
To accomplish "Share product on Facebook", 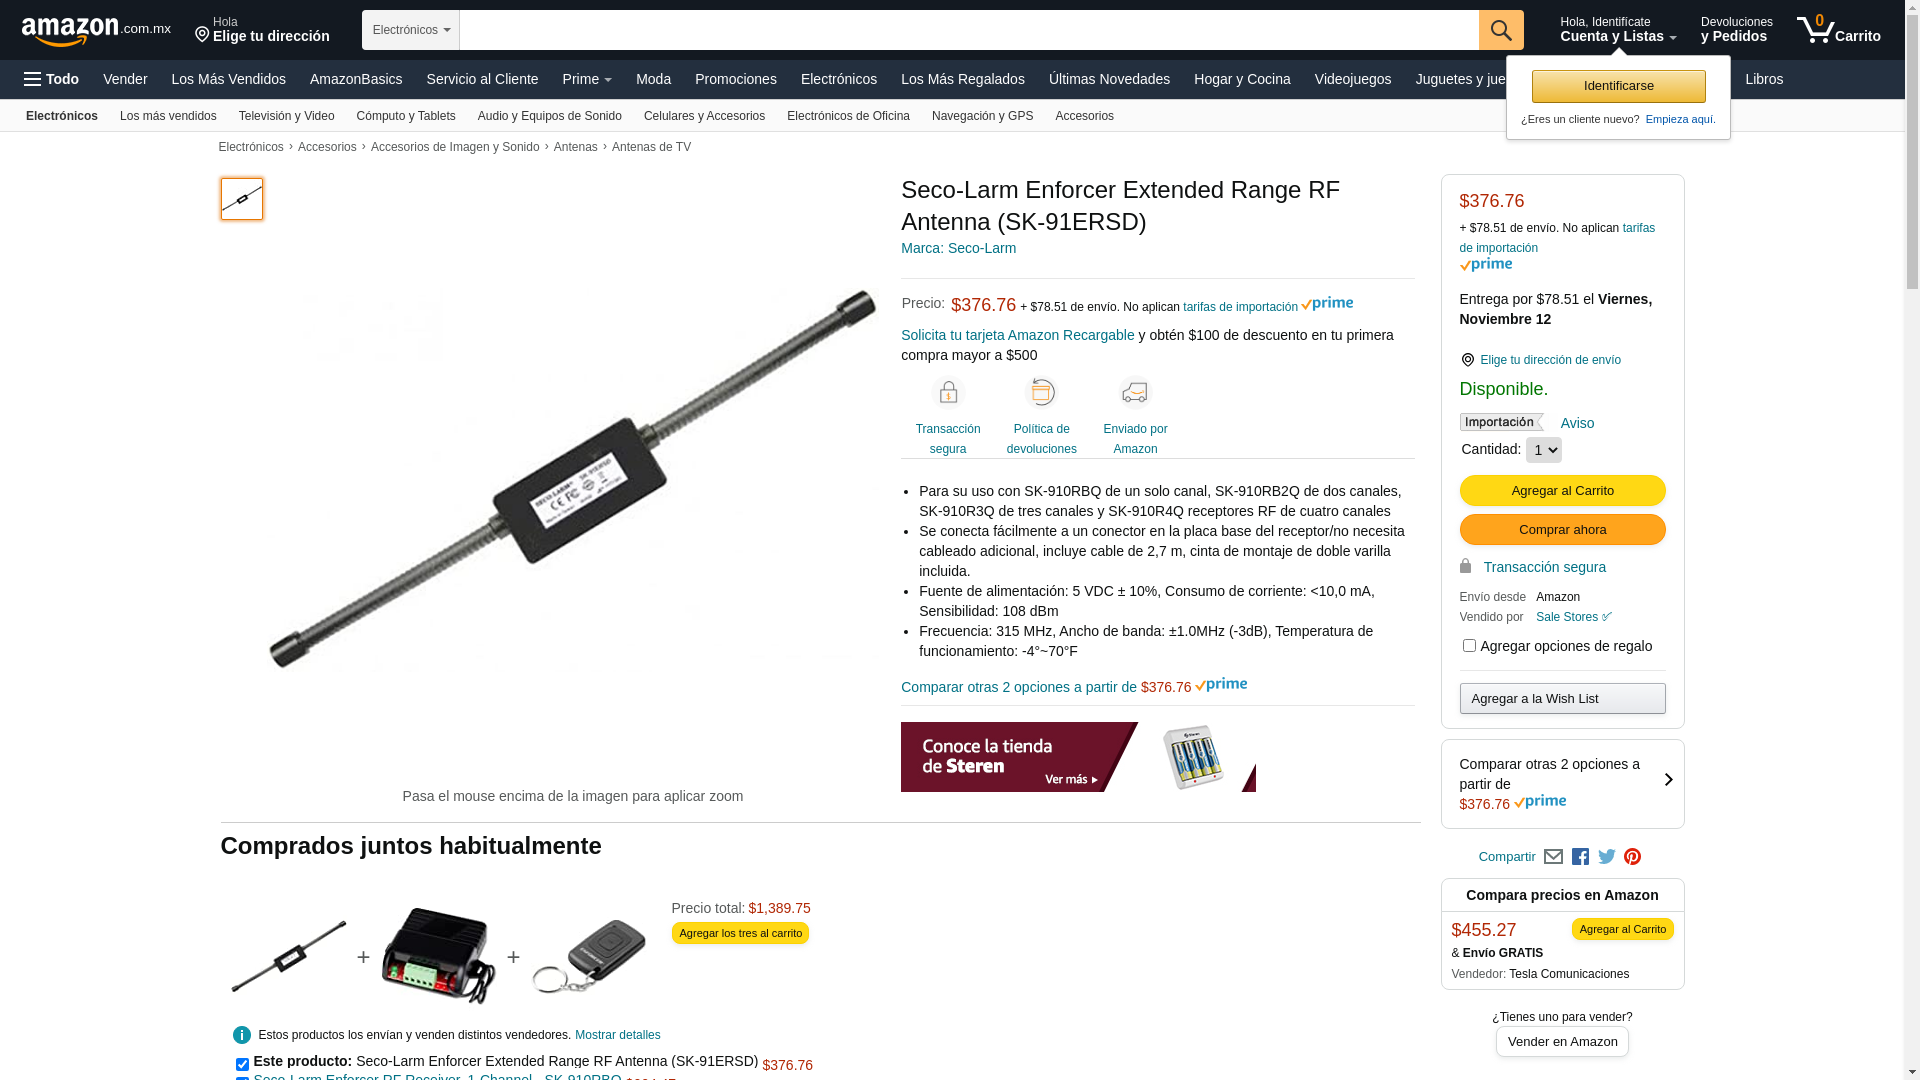I will [x=1580, y=857].
